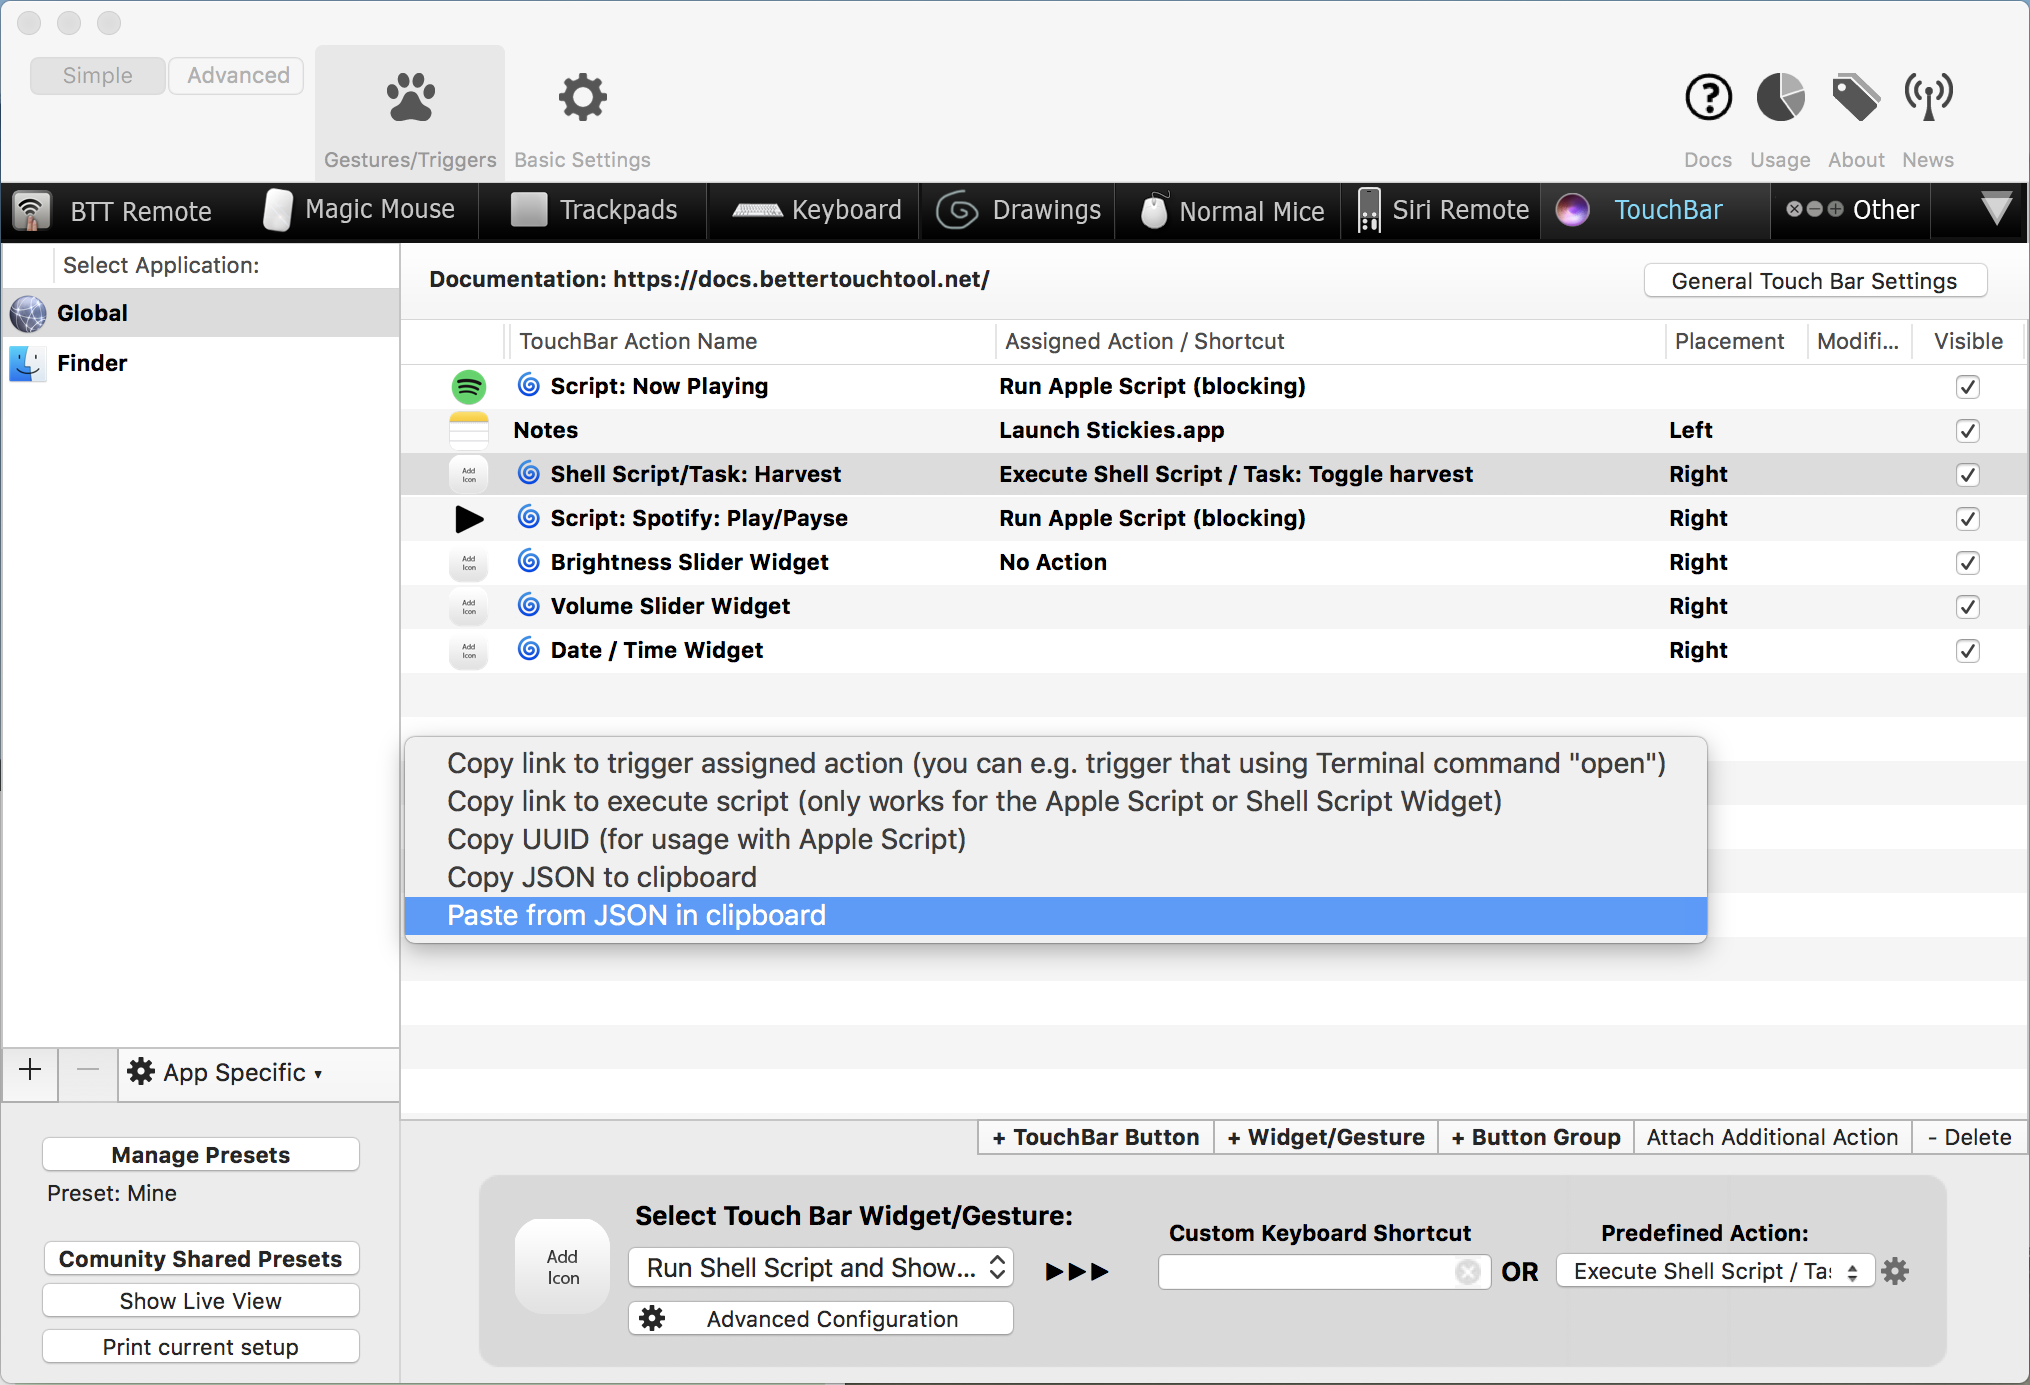Expand the App Specific dropdown
2030x1385 pixels.
(x=234, y=1073)
